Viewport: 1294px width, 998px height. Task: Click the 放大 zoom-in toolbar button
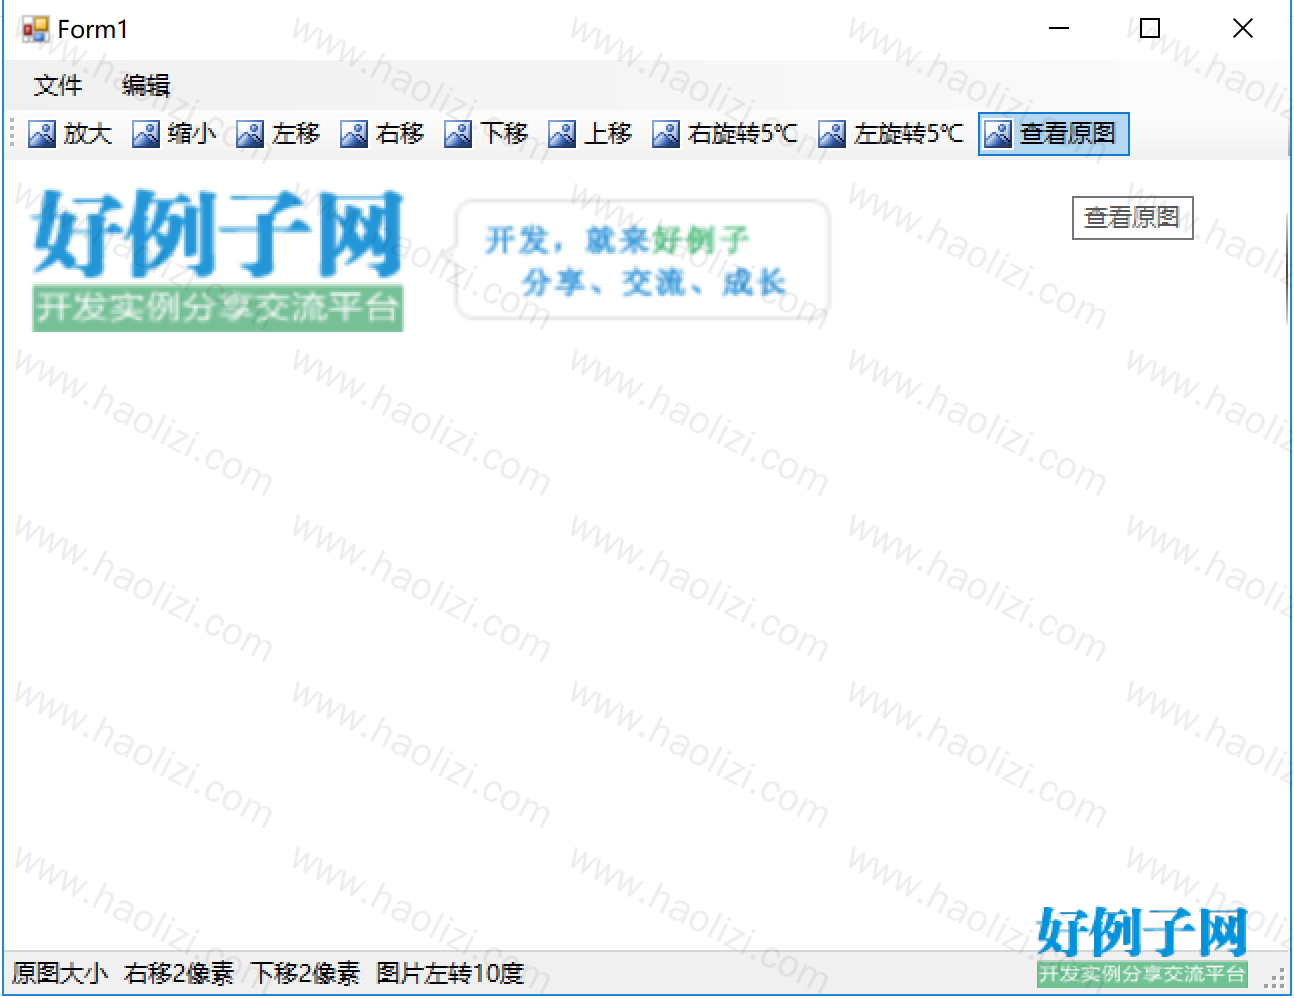pyautogui.click(x=70, y=134)
